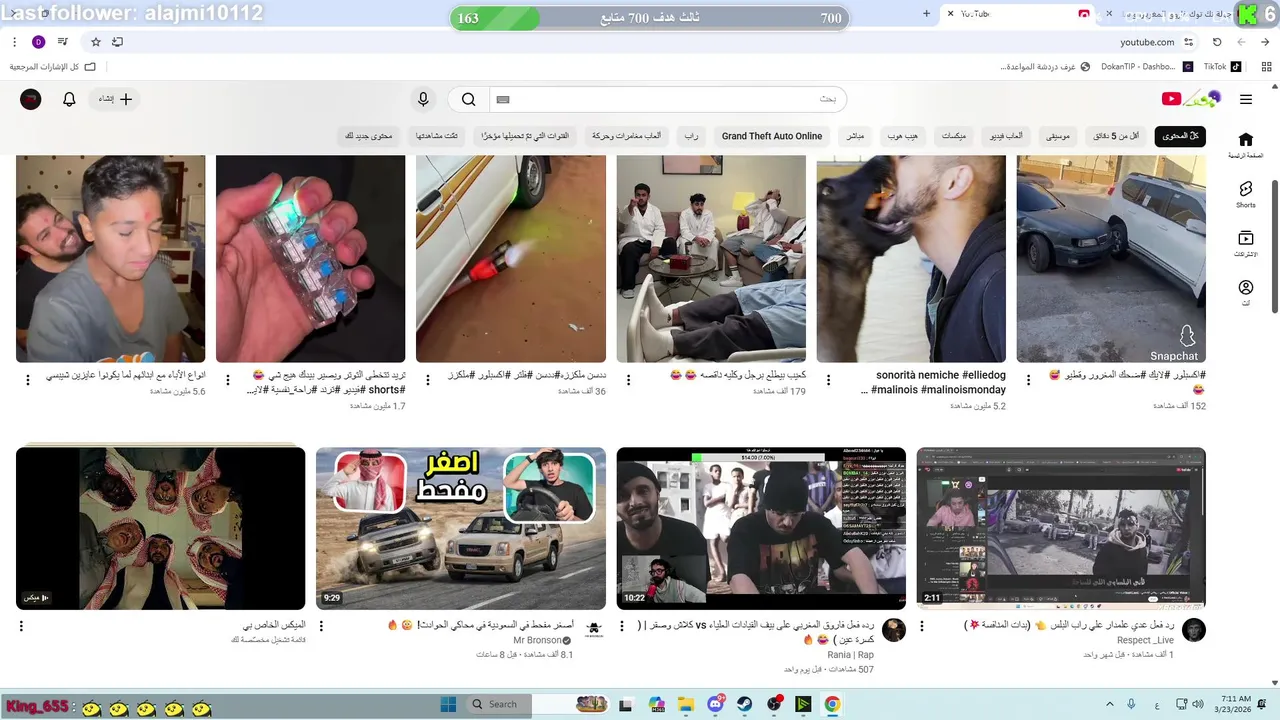Open the Snapchat car short thumbnail
The height and width of the screenshot is (720, 1280).
(1111, 259)
